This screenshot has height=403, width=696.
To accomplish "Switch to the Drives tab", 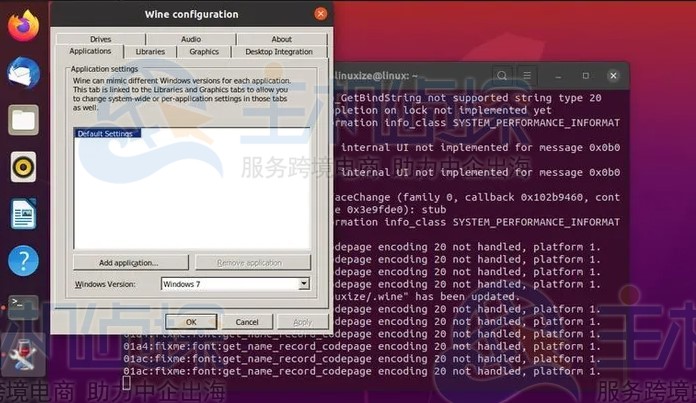I will tap(101, 39).
